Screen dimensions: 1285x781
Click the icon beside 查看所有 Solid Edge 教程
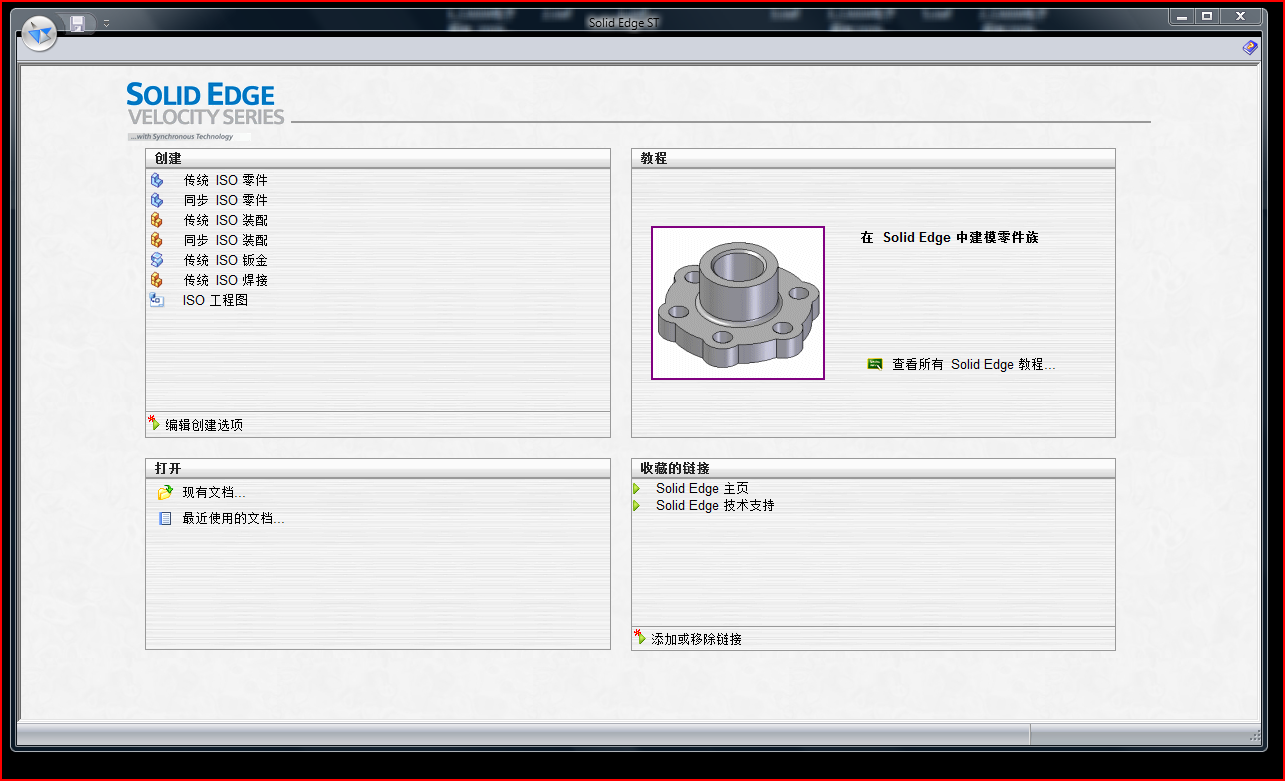[875, 364]
